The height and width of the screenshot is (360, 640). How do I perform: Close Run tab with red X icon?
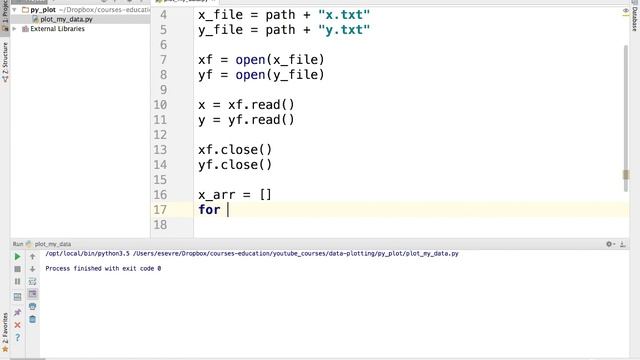tap(17, 325)
